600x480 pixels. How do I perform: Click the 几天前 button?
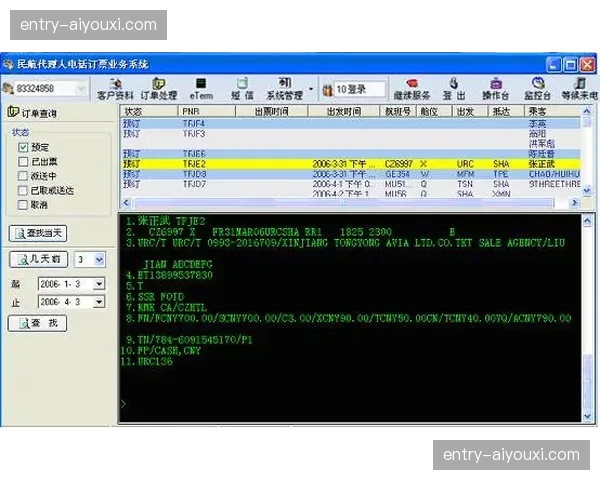[39, 260]
